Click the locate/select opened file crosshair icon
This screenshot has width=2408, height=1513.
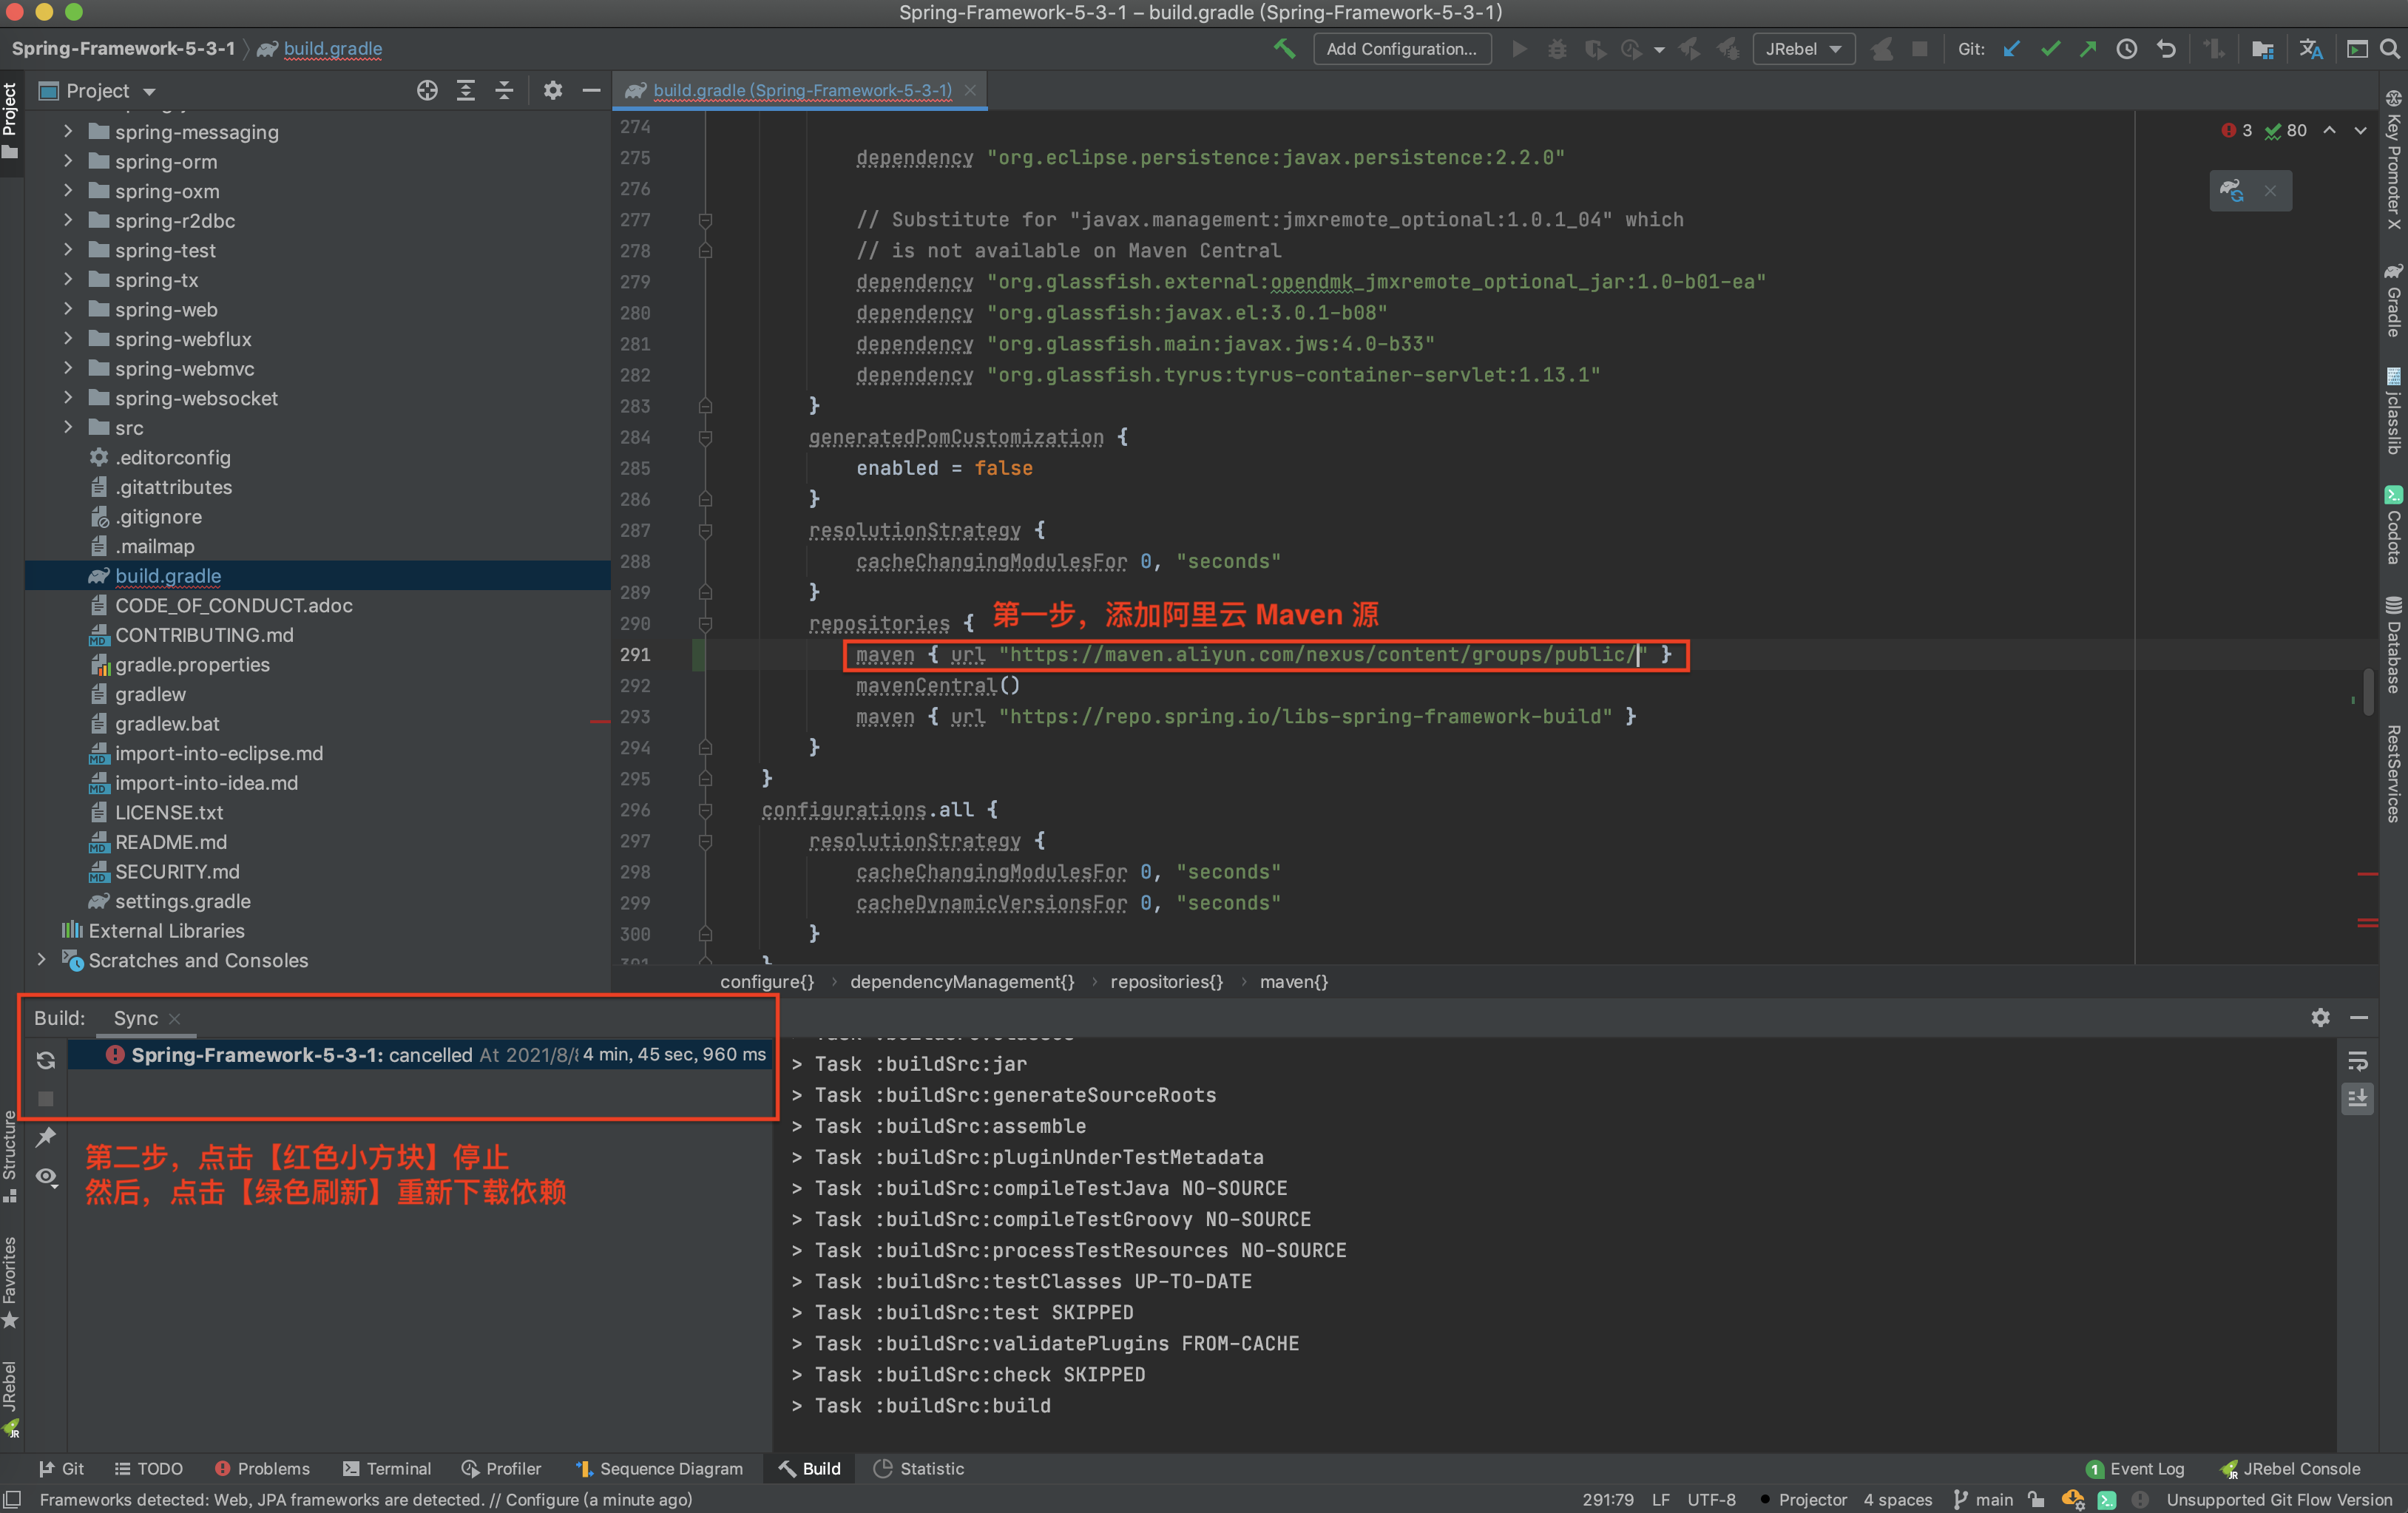[x=427, y=91]
